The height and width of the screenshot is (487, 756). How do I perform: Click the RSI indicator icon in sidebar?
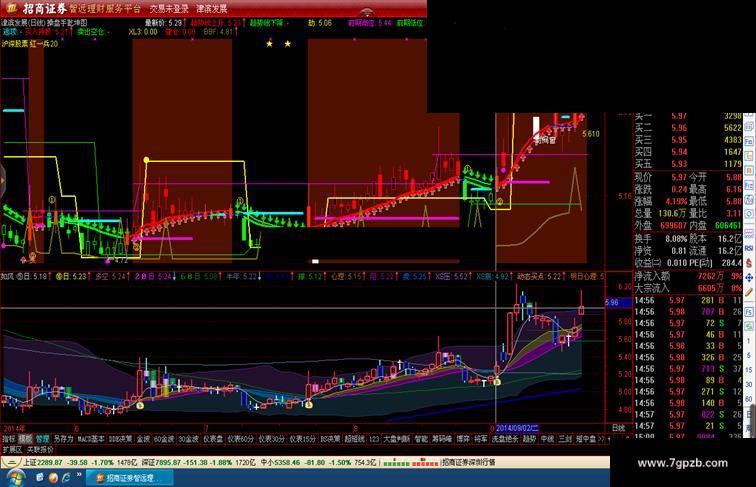[x=748, y=248]
